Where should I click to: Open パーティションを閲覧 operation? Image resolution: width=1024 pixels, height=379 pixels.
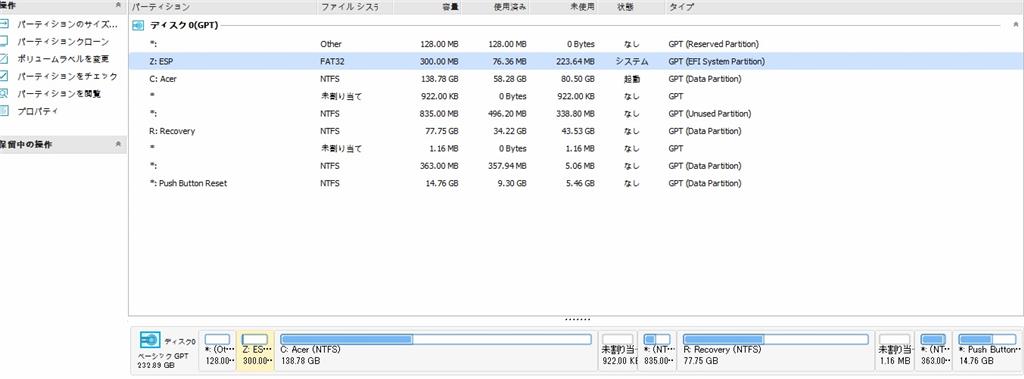click(x=59, y=93)
